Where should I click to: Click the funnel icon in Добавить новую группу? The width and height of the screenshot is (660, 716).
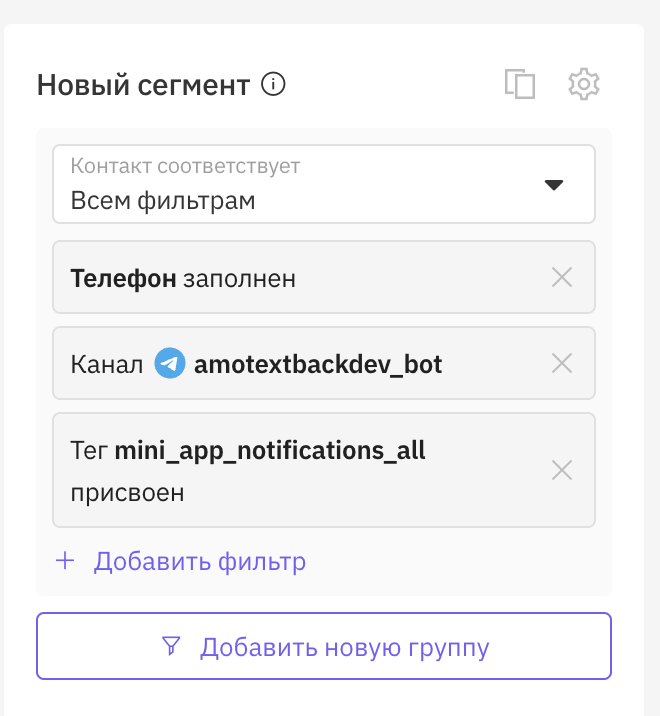coord(171,646)
